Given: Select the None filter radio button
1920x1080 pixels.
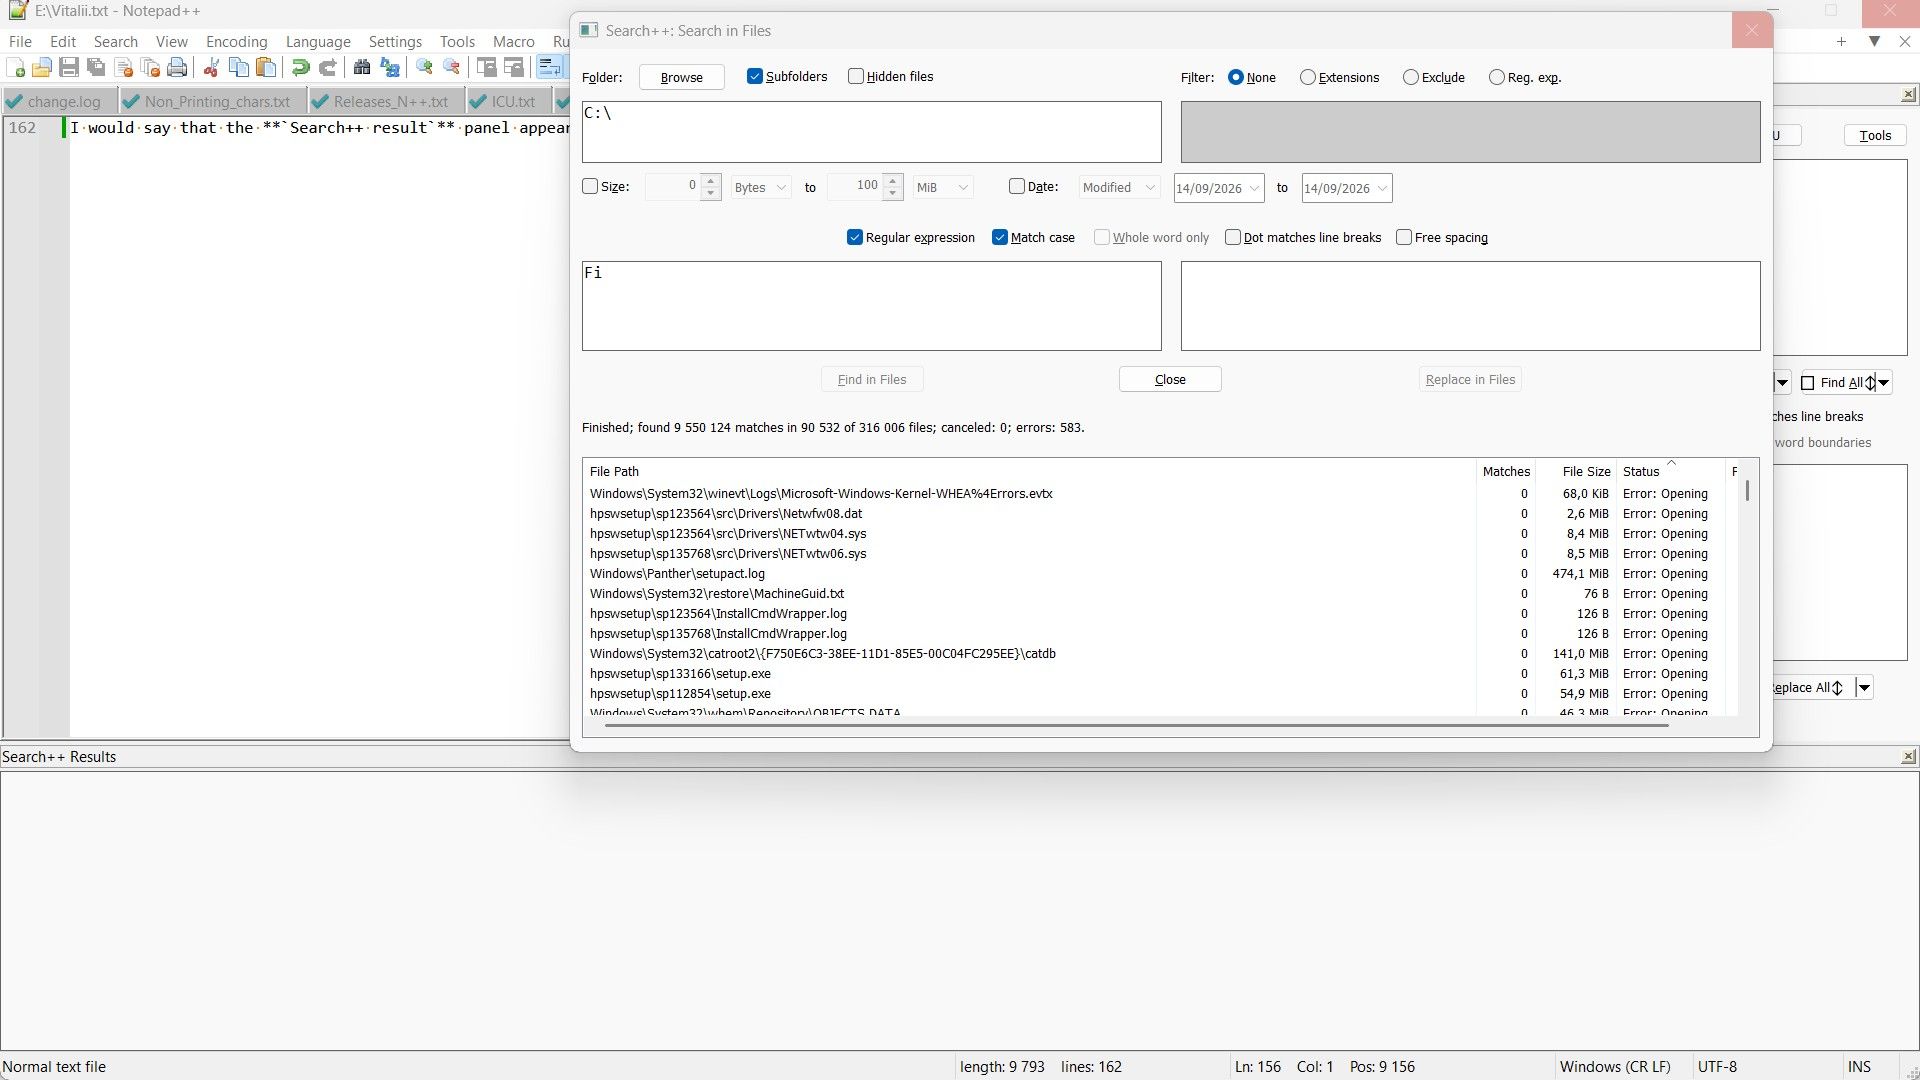Looking at the screenshot, I should (x=1236, y=77).
